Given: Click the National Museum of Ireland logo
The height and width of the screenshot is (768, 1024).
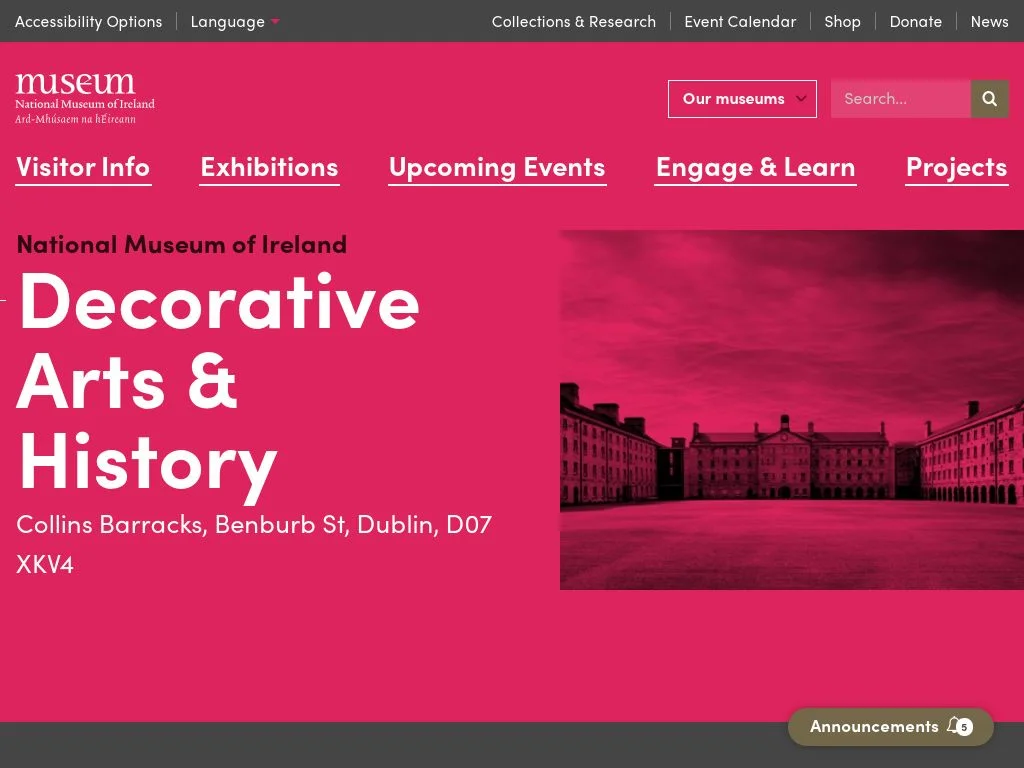Looking at the screenshot, I should point(85,98).
